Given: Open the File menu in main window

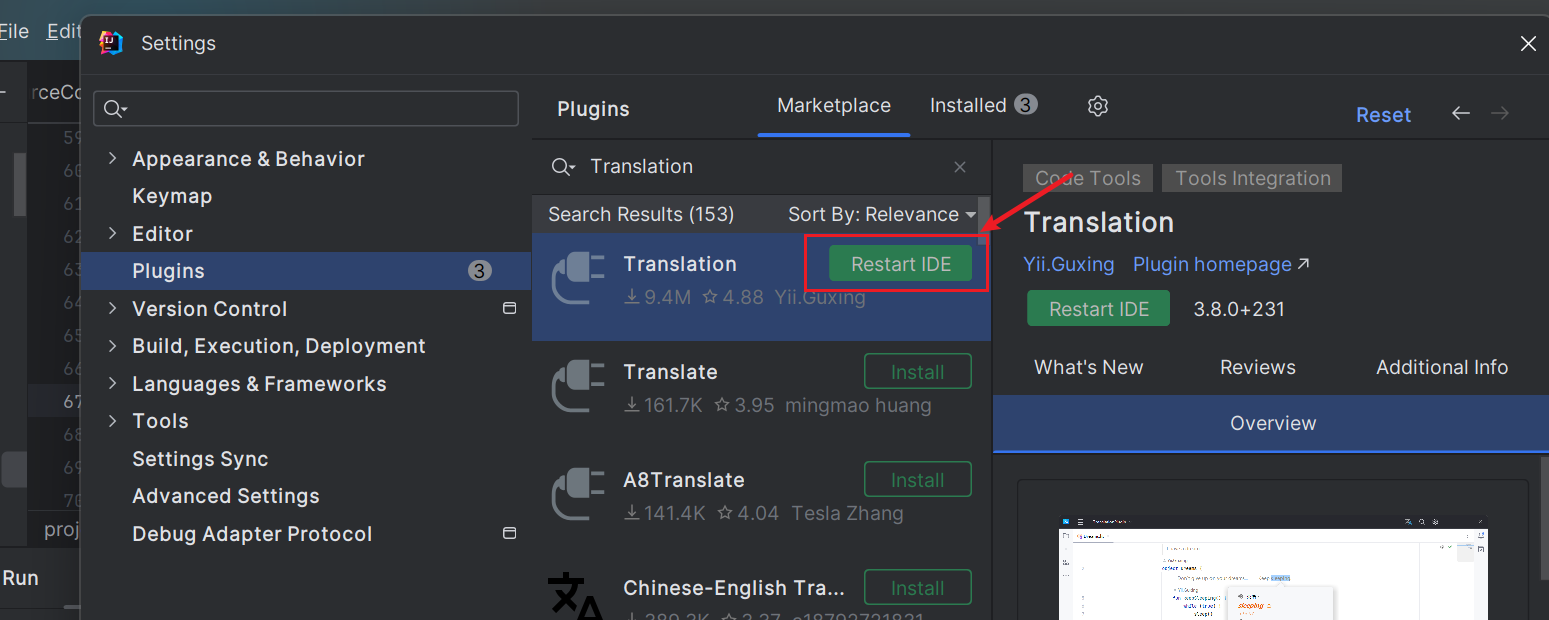Looking at the screenshot, I should click(14, 31).
